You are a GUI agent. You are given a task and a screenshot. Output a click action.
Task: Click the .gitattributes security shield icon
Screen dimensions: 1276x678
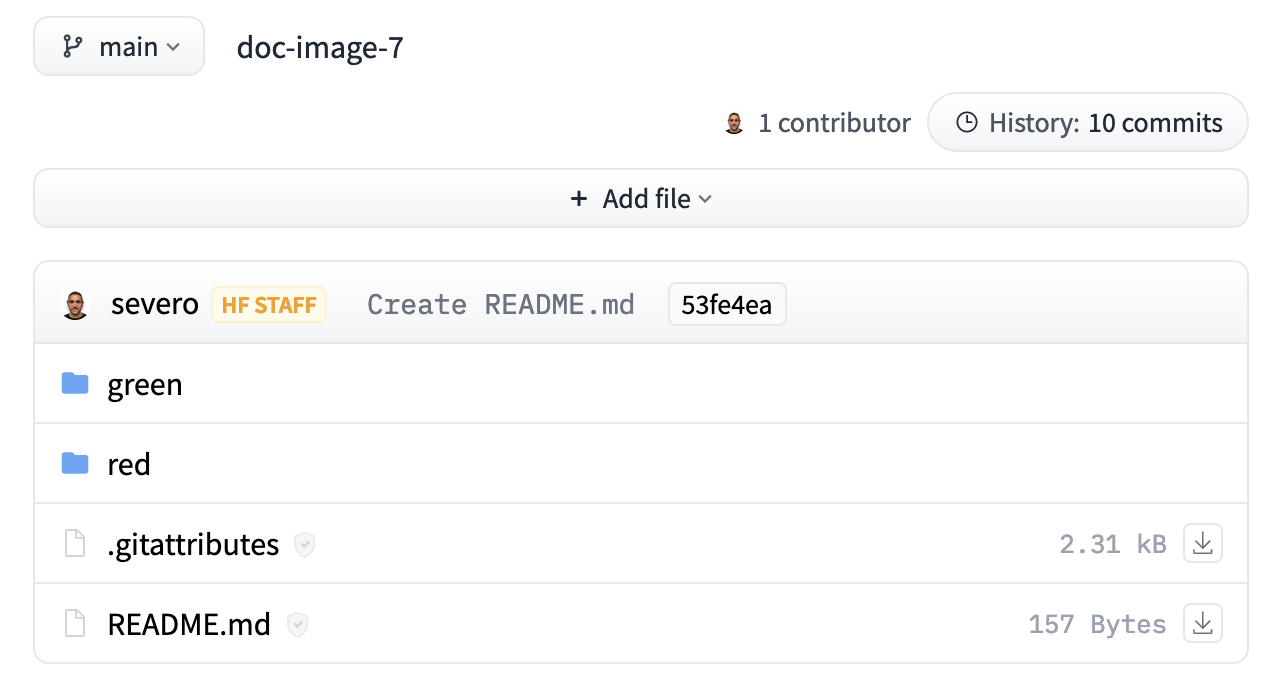tap(305, 545)
